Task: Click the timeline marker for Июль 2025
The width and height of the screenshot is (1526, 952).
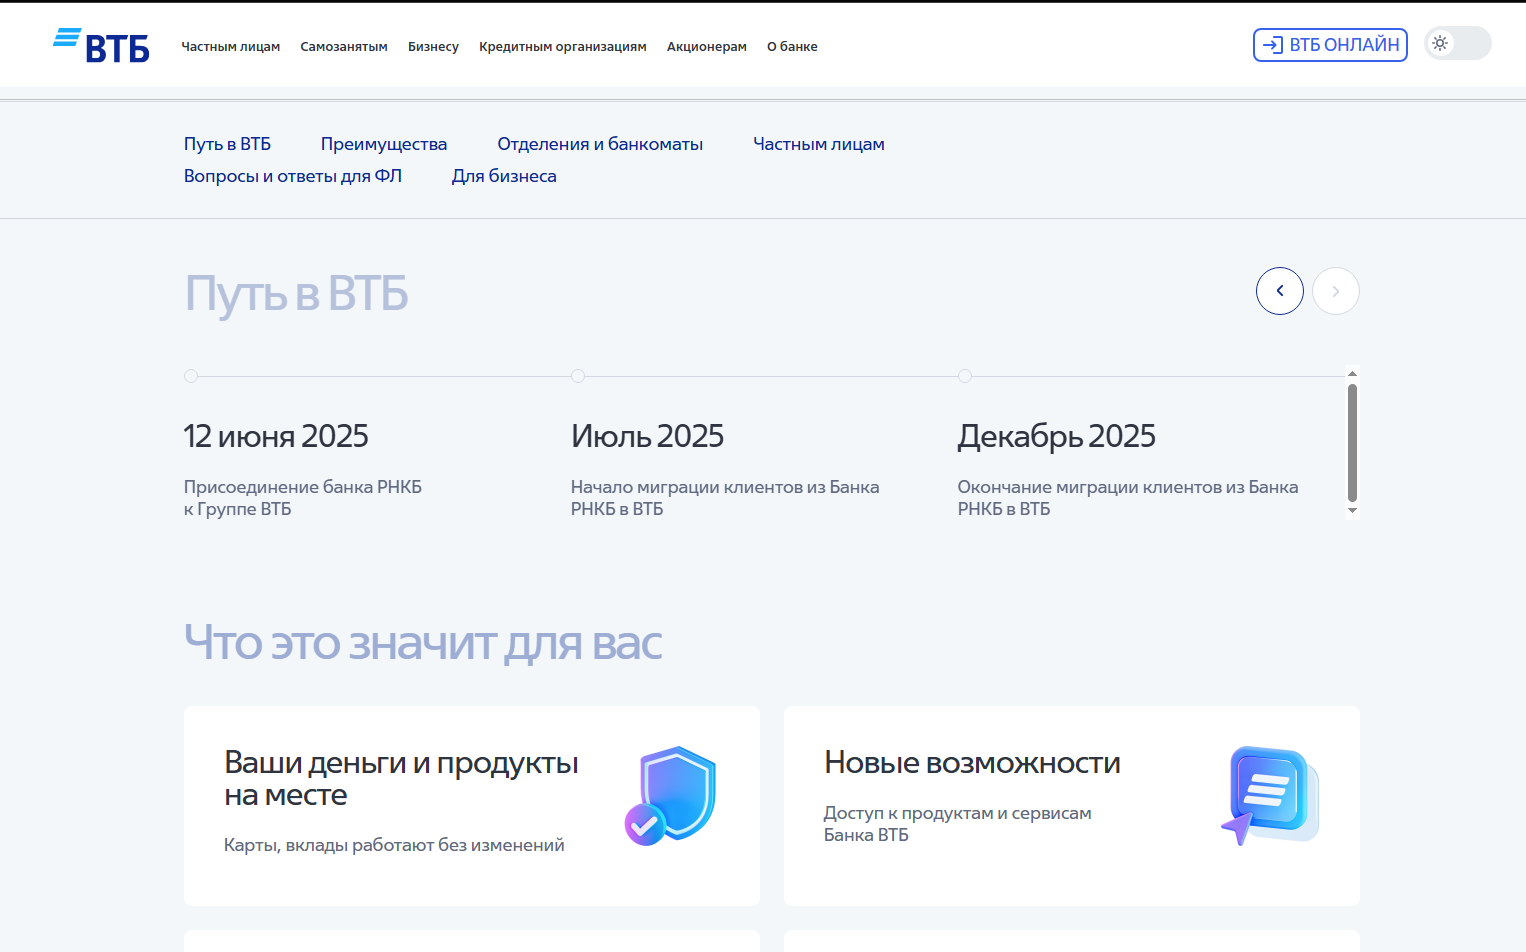Action: [578, 376]
